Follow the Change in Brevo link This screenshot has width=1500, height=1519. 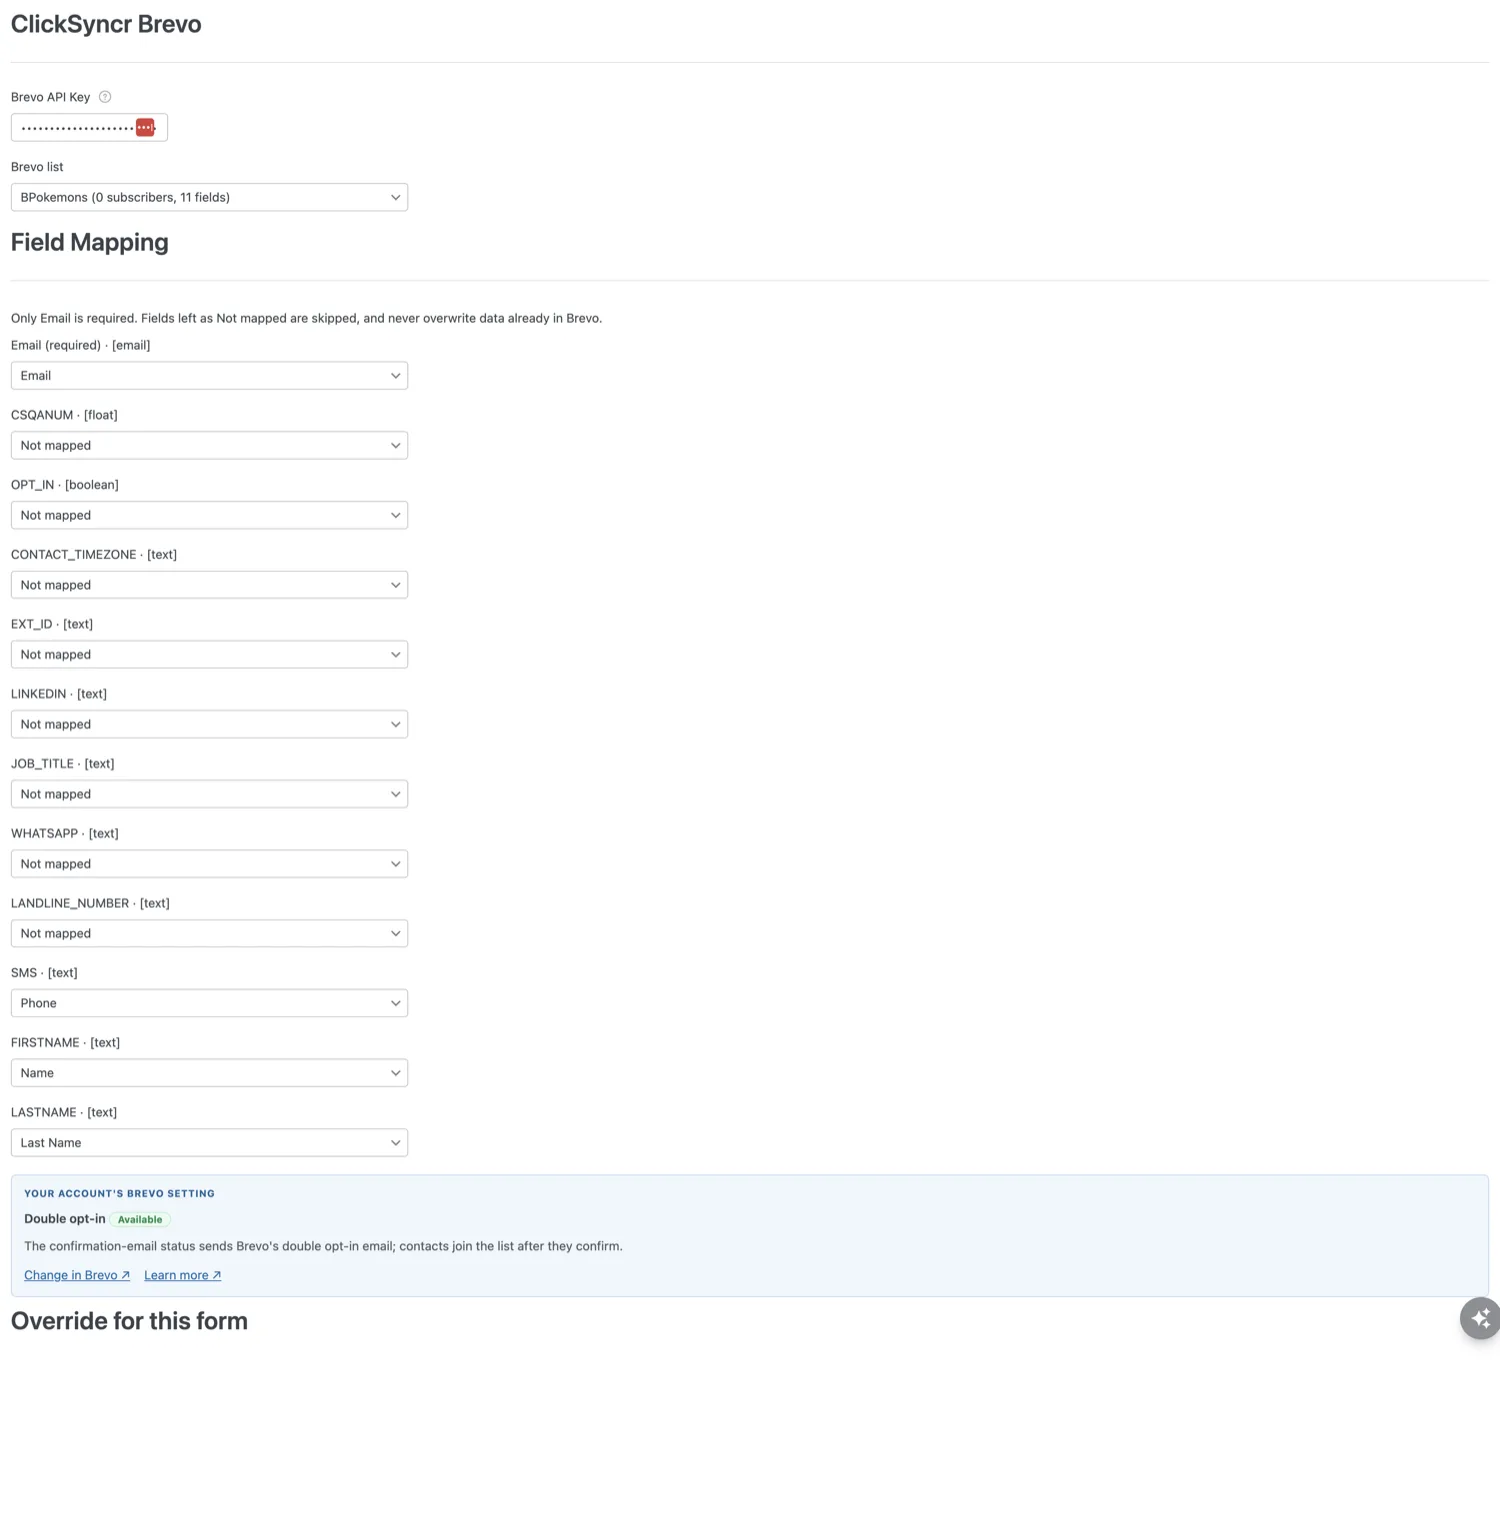(x=77, y=1275)
